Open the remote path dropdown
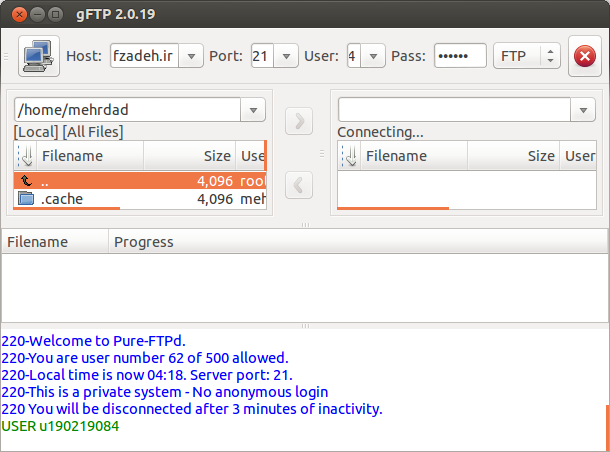Screen dimensions: 610x452 pyautogui.click(x=583, y=110)
